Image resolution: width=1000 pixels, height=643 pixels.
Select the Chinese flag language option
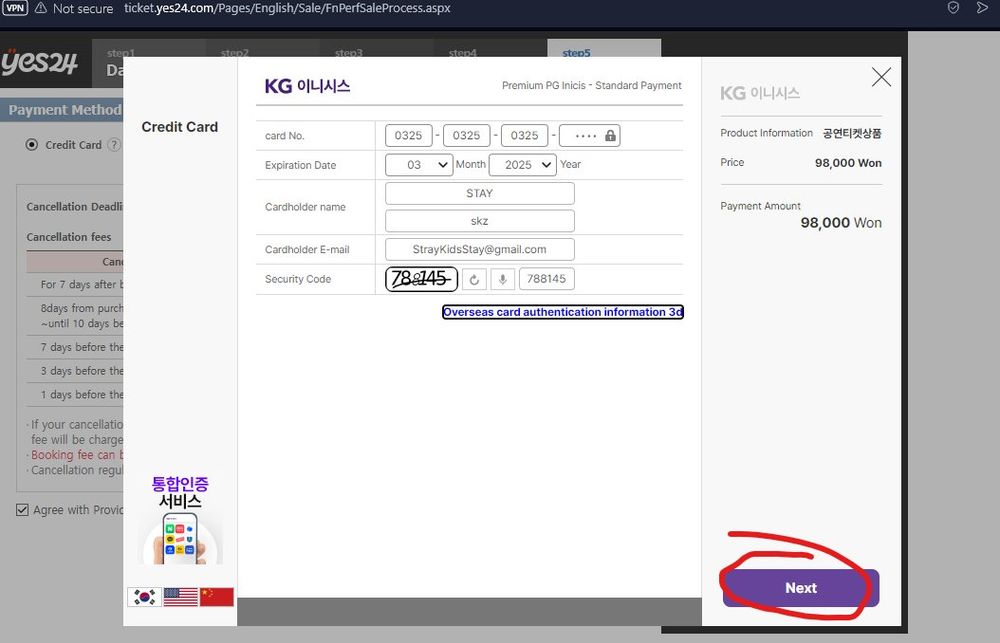(x=217, y=596)
